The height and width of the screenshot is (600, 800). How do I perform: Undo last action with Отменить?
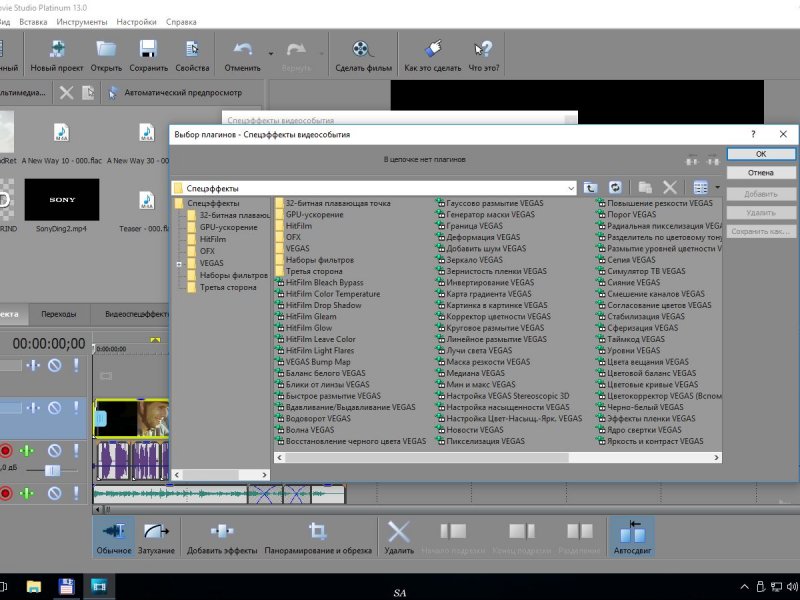point(242,56)
